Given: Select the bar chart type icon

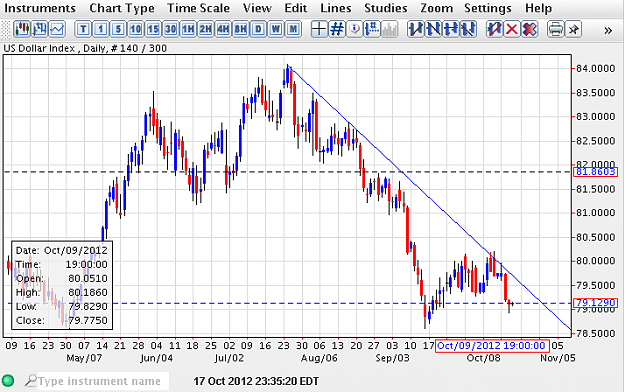Looking at the screenshot, I should coord(40,29).
